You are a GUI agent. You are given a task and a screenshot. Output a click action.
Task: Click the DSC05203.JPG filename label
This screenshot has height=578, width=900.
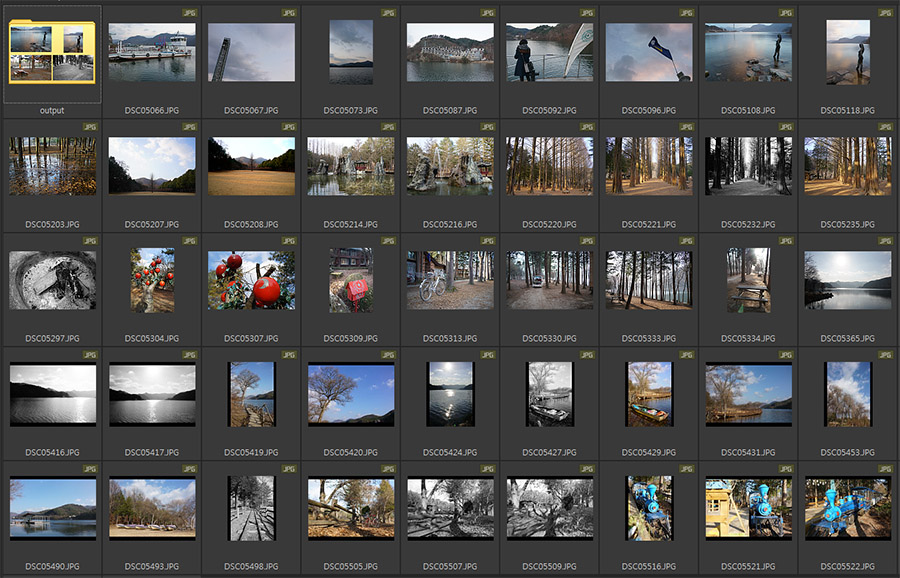[x=52, y=225]
